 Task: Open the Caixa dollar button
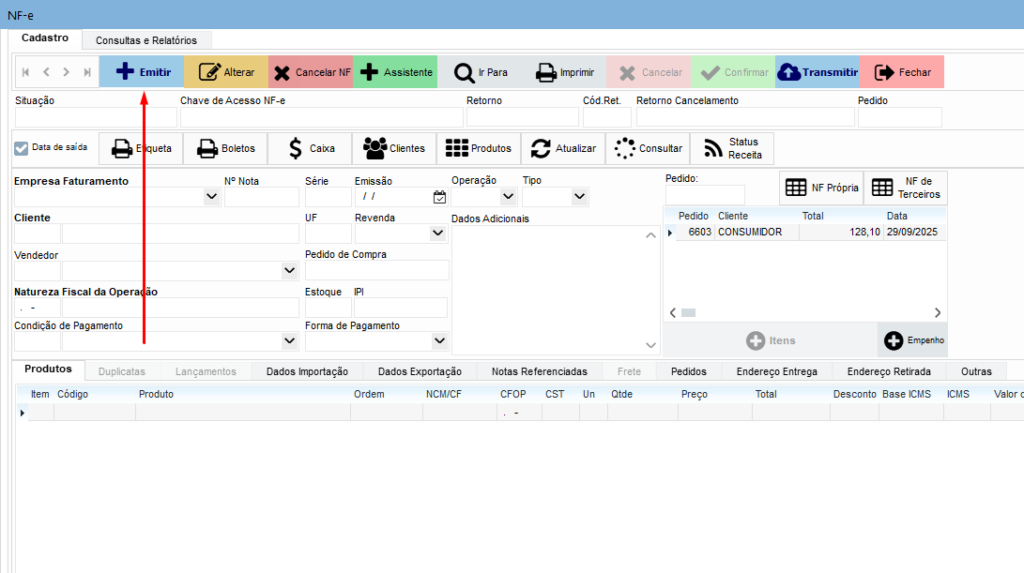pos(310,149)
